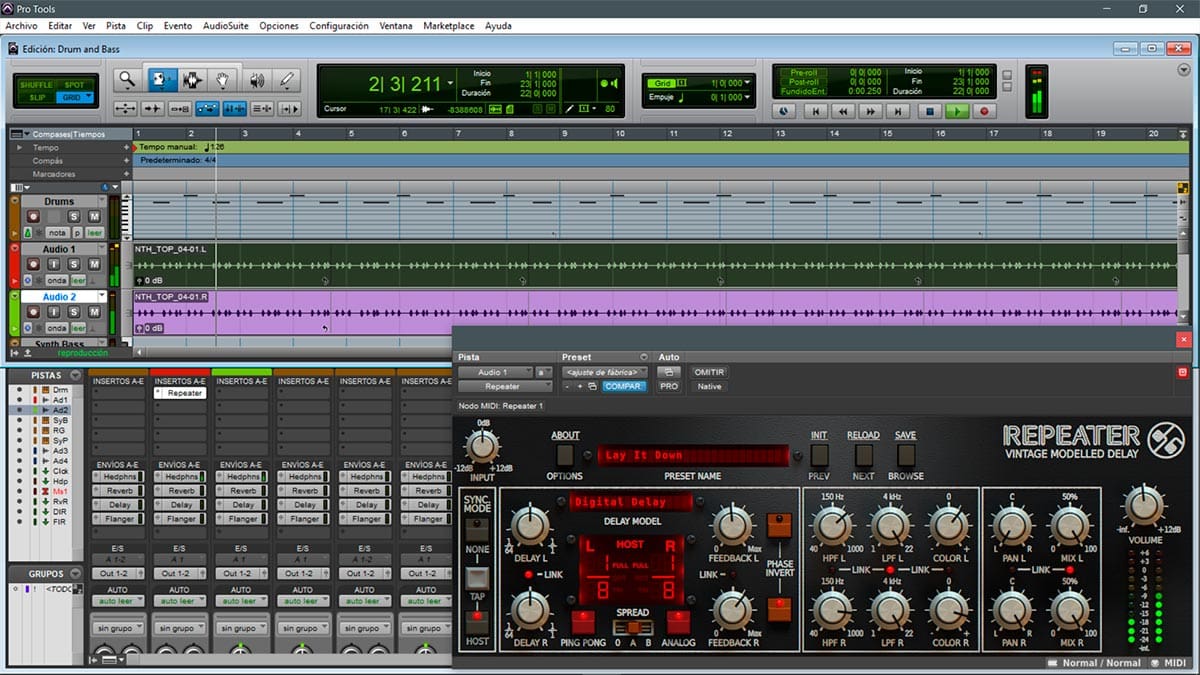Set sync mode to HOST in Repeater
Viewport: 1200px width, 675px height.
point(478,622)
